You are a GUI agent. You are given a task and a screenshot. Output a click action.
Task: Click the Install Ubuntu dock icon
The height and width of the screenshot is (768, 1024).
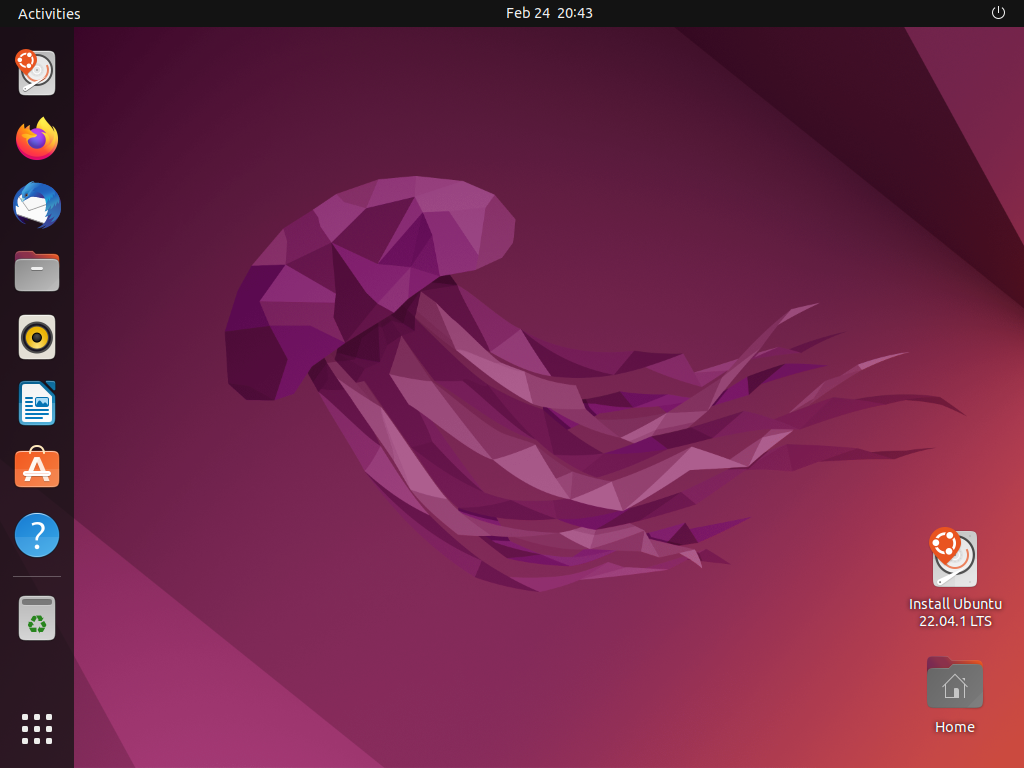tap(37, 73)
